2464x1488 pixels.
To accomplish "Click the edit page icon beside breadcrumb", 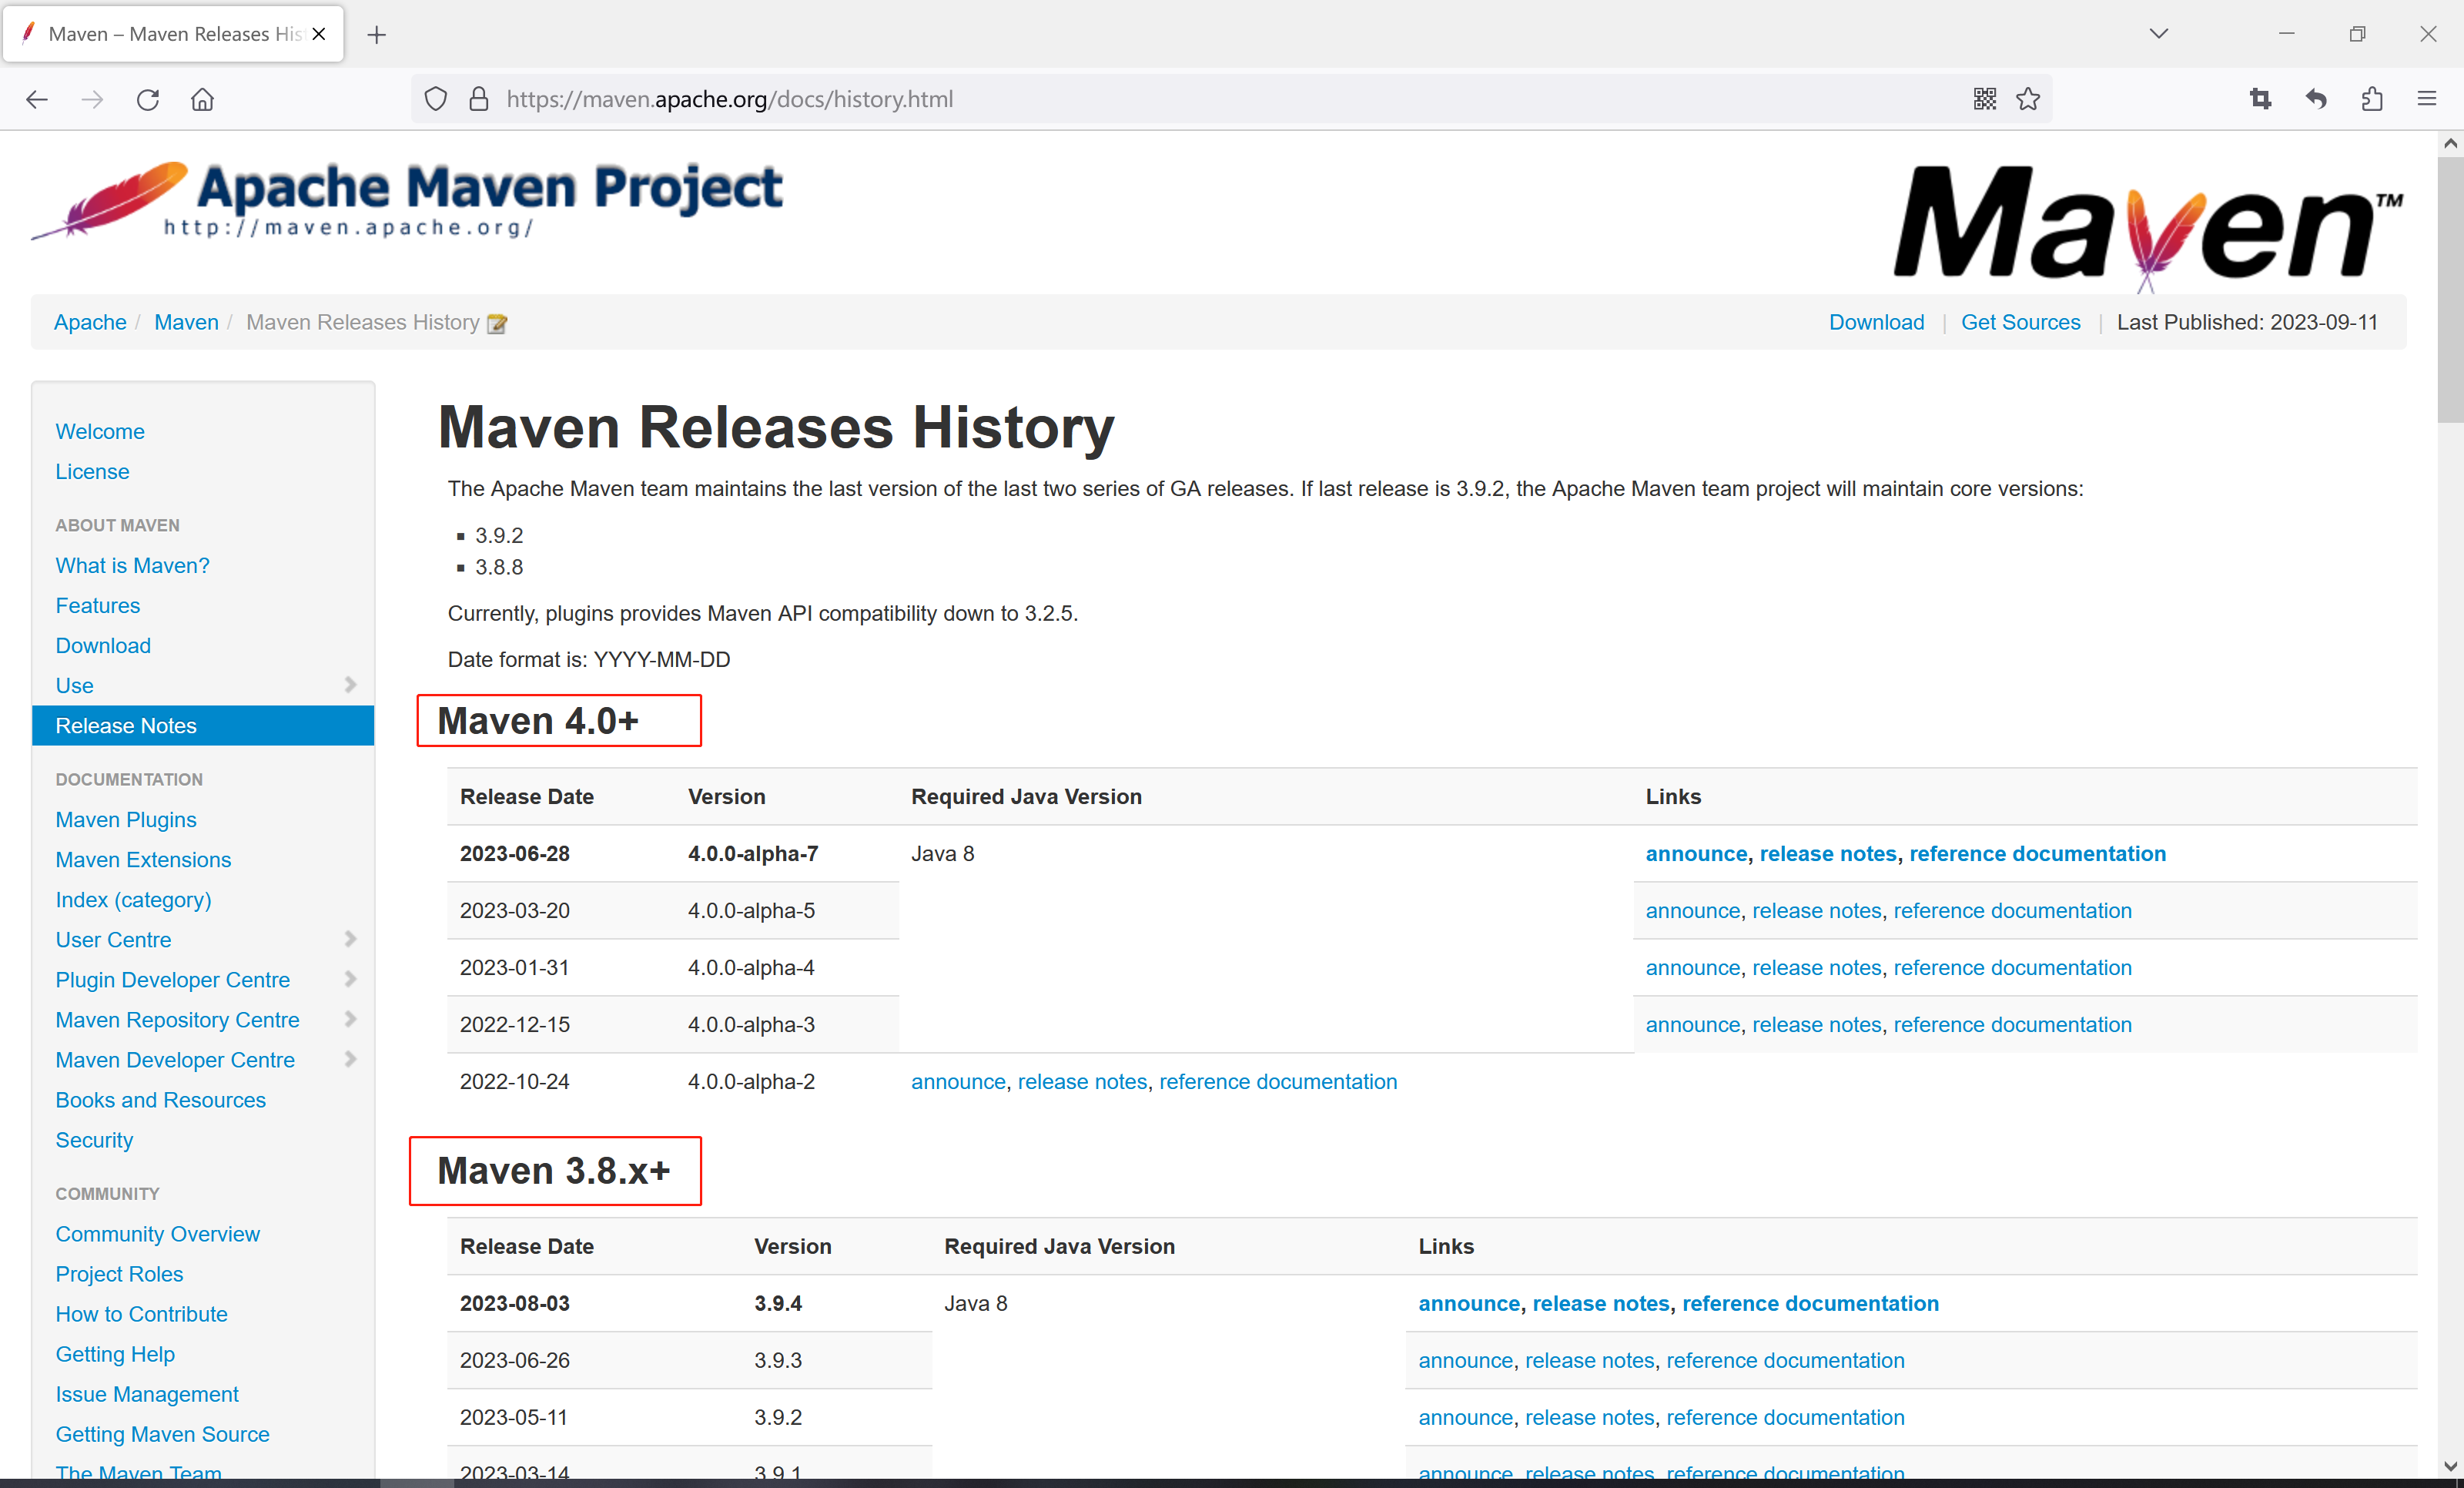I will click(x=497, y=323).
